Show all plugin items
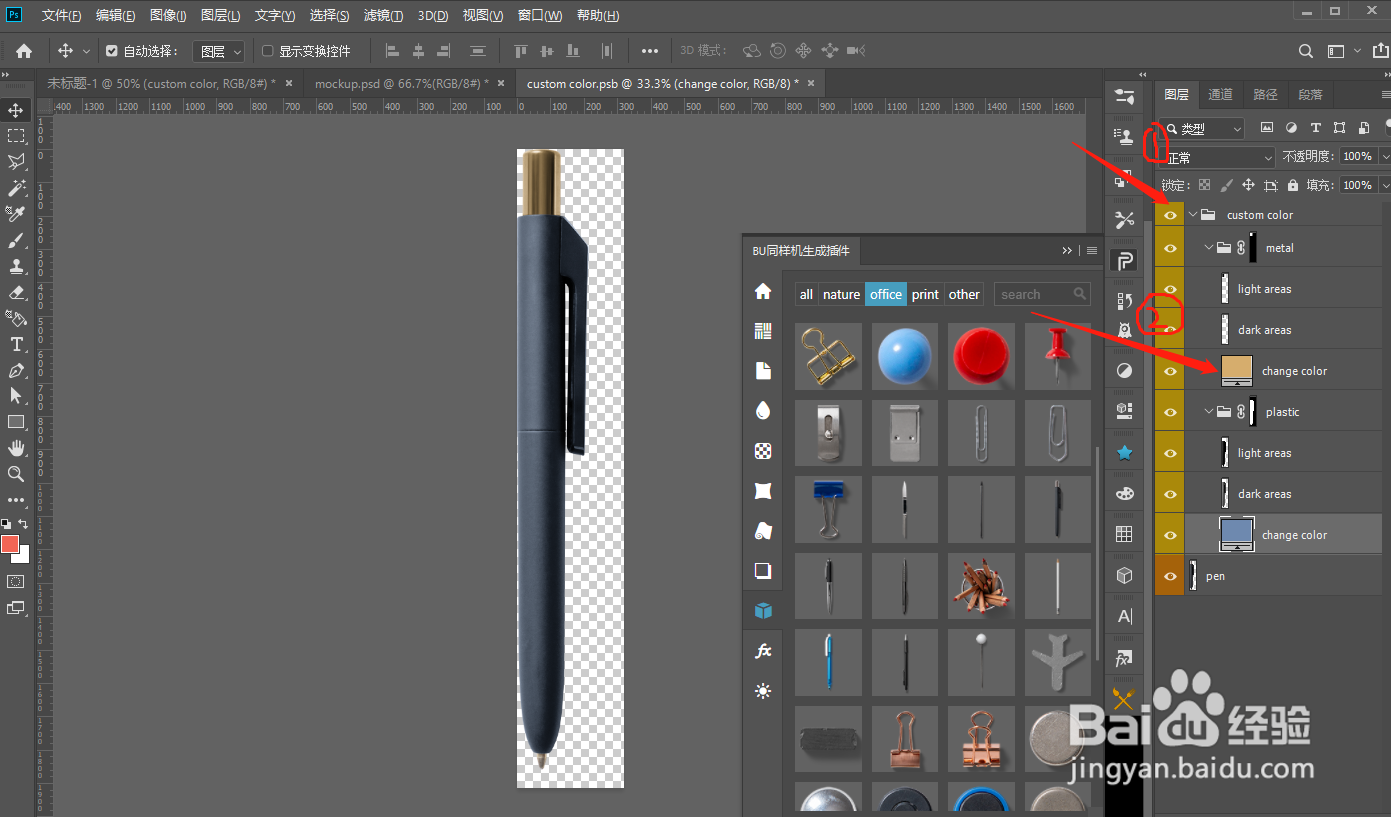 806,294
